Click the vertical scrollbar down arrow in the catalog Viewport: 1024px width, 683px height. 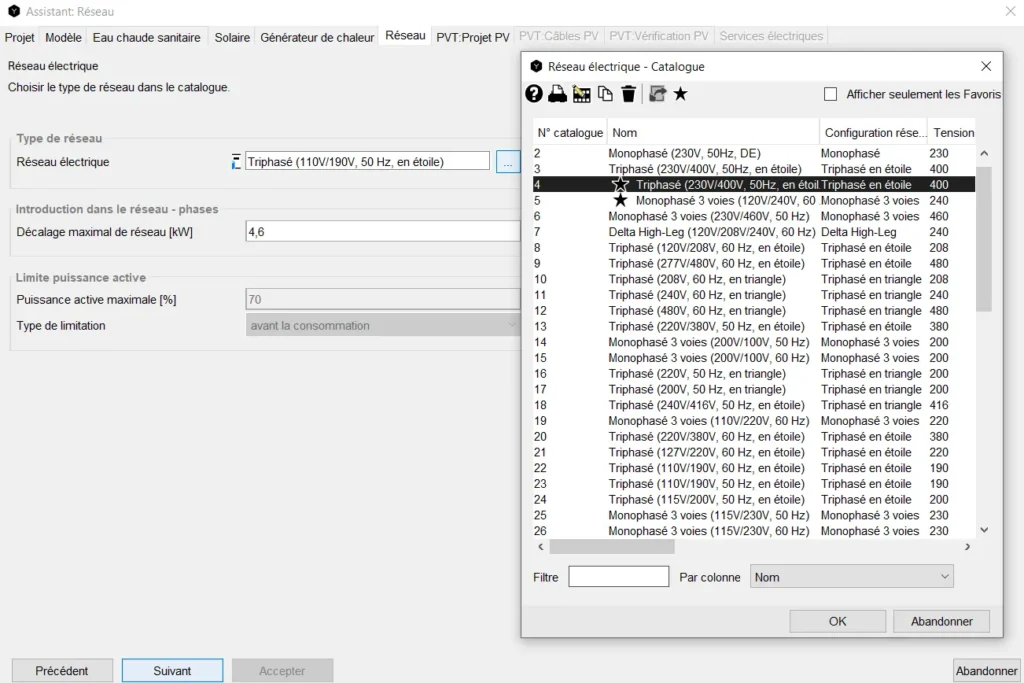point(983,530)
